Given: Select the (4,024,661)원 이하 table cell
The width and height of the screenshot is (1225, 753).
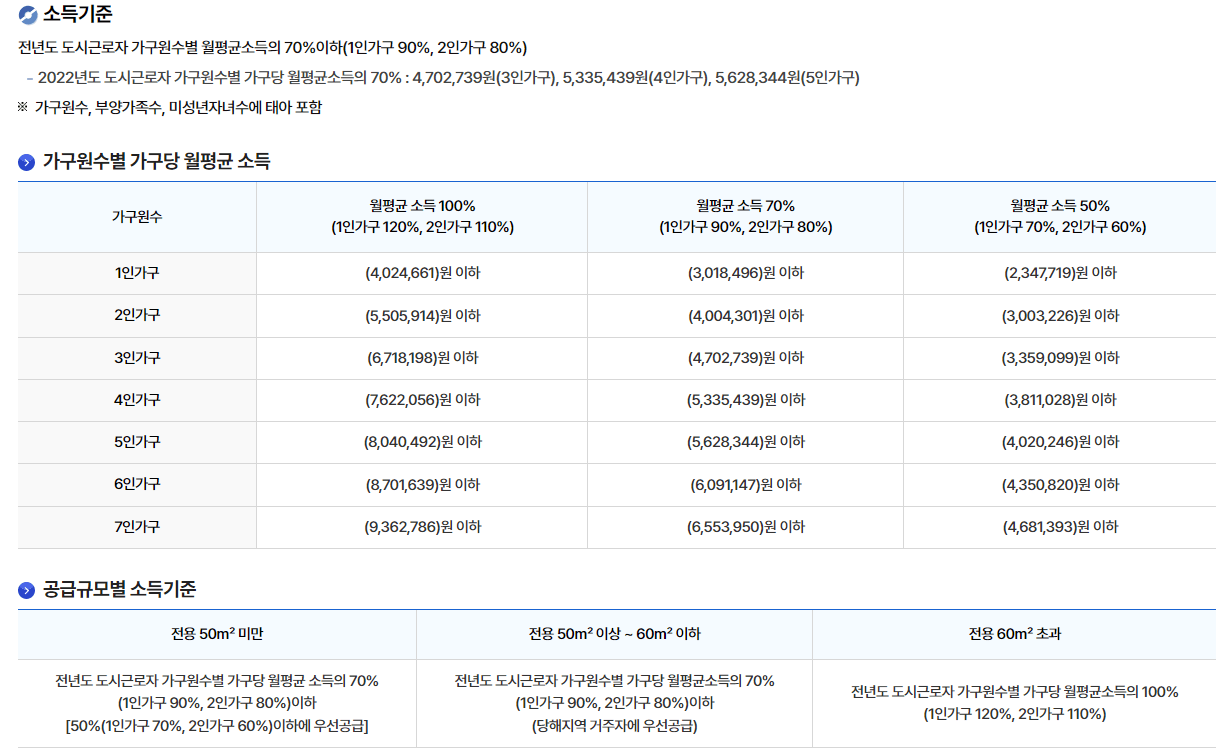Looking at the screenshot, I should (422, 273).
